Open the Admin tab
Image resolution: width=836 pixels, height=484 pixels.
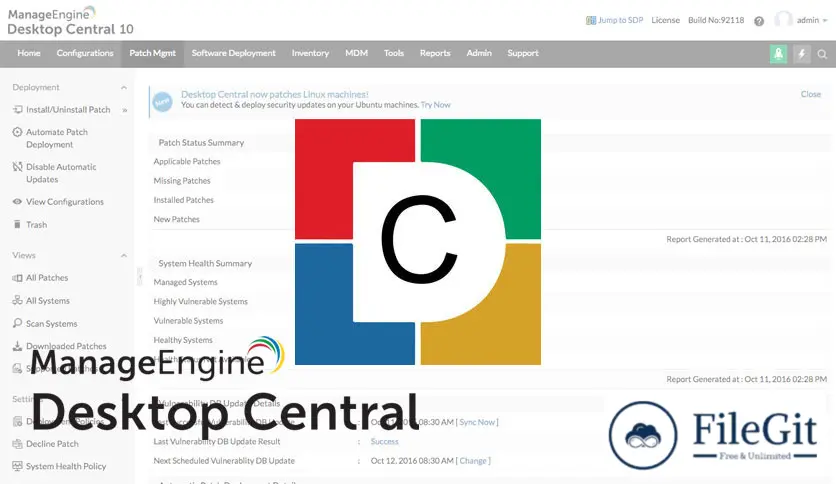tap(479, 53)
